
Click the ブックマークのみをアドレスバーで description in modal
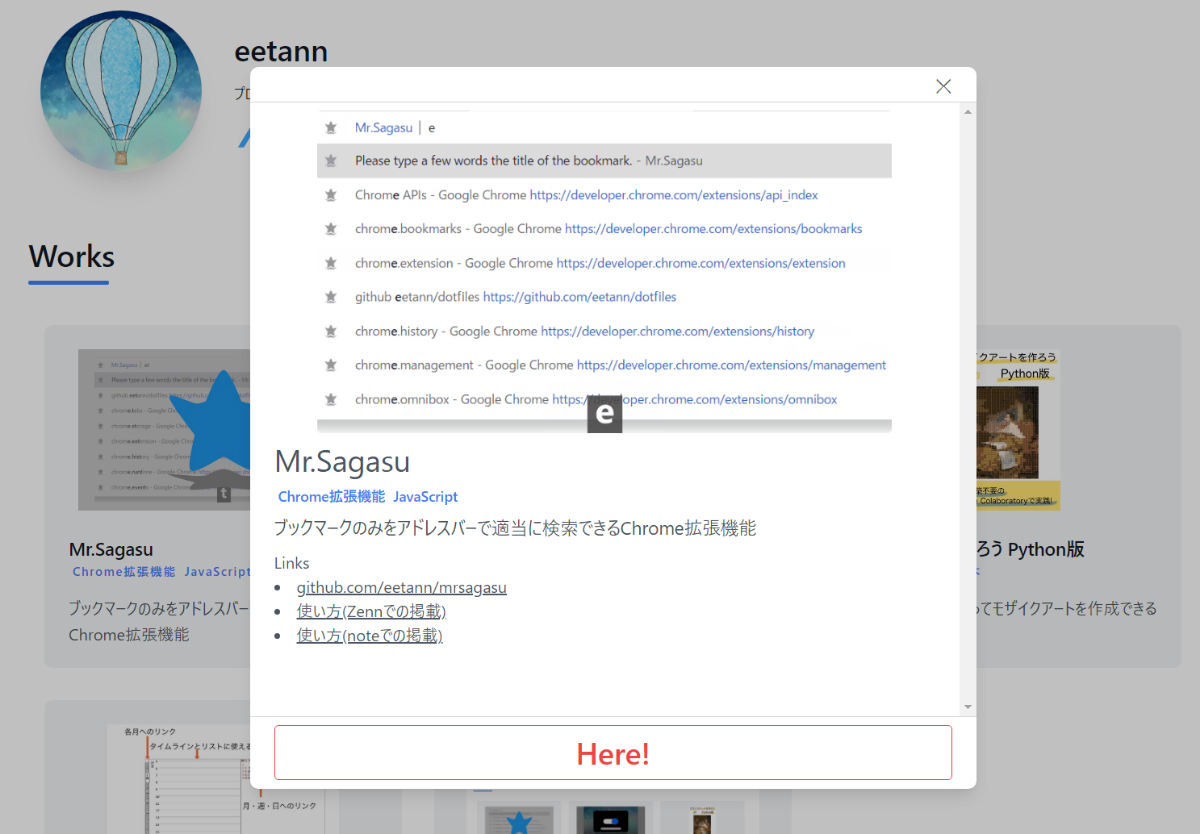click(515, 528)
